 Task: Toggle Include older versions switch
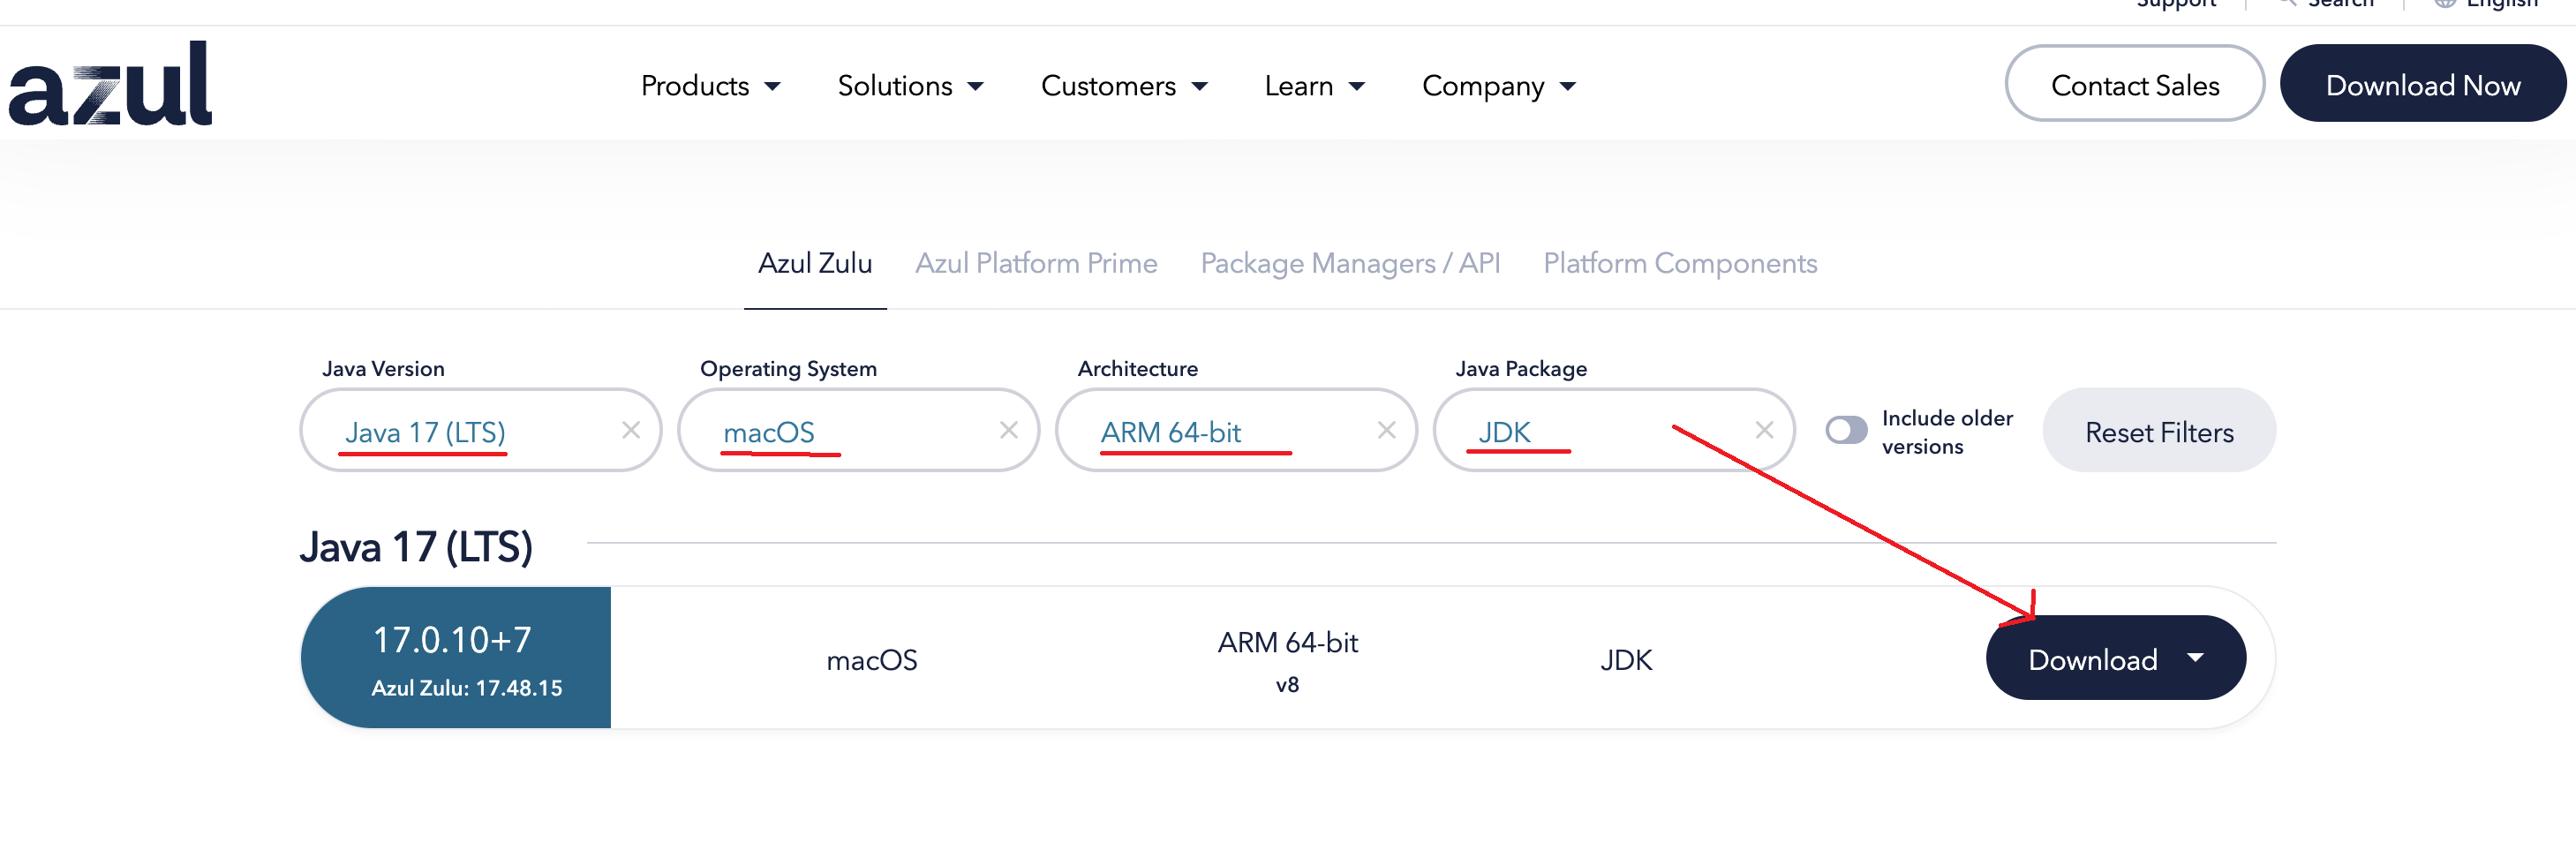[1846, 430]
